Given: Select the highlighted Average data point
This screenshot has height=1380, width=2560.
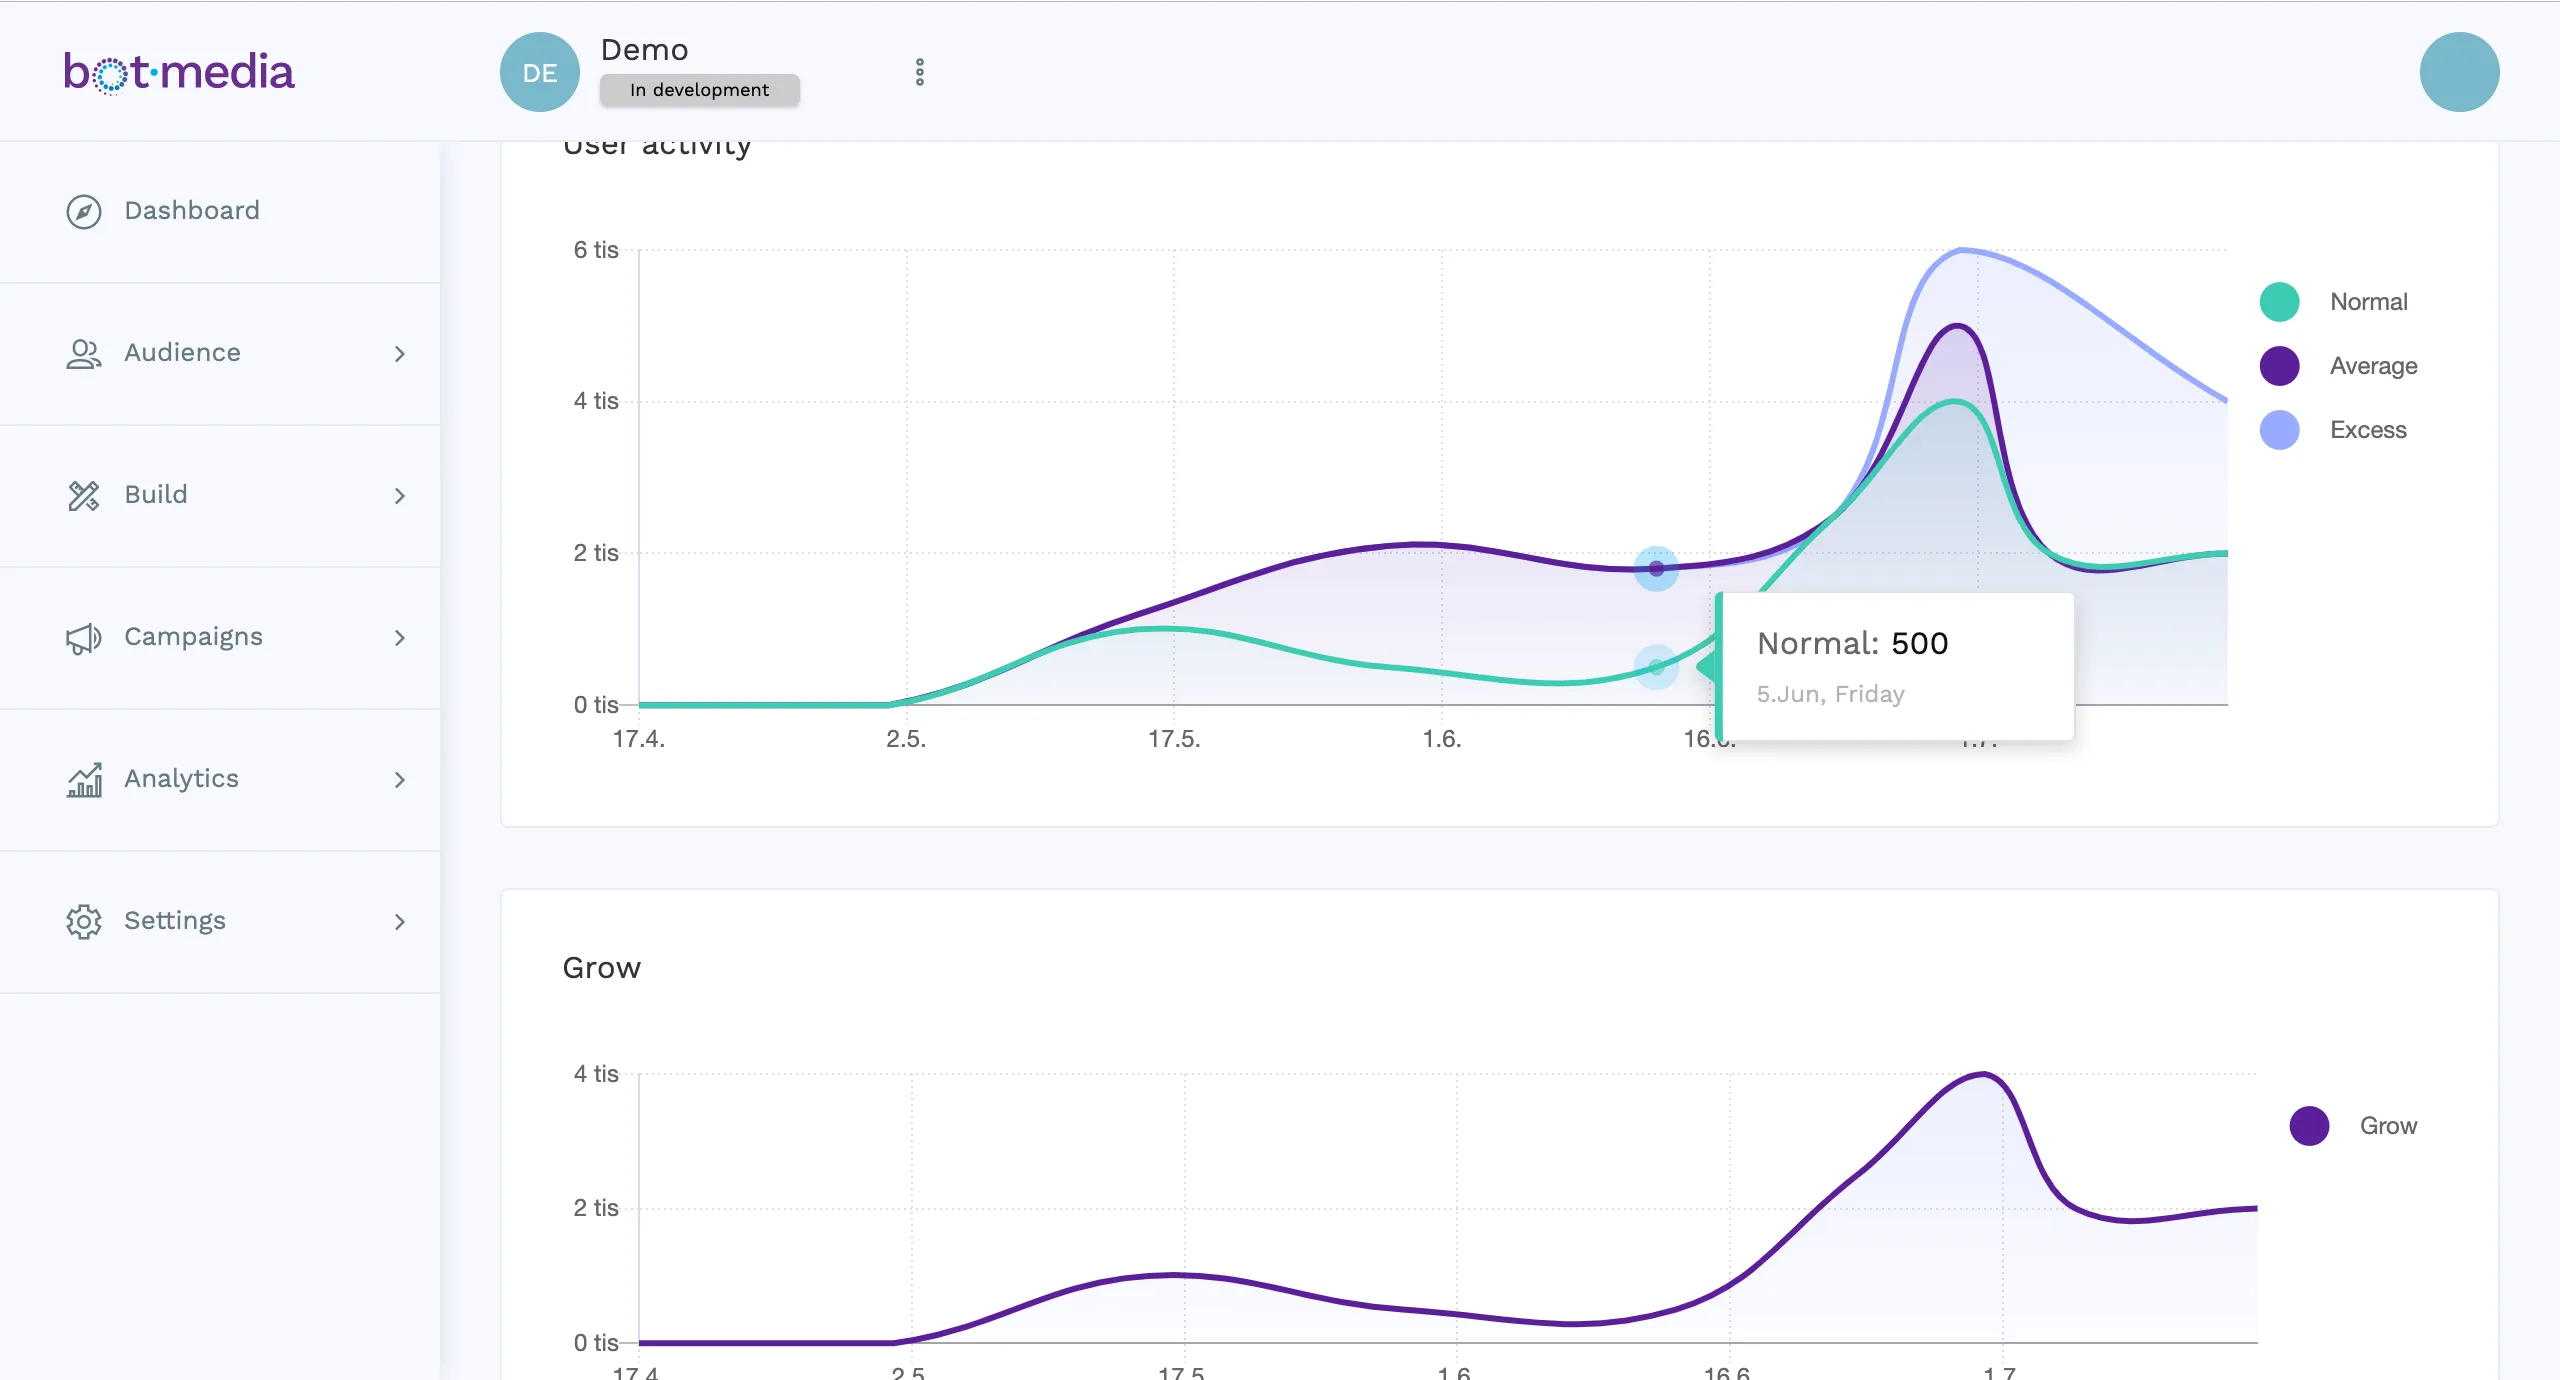Looking at the screenshot, I should (x=1656, y=568).
